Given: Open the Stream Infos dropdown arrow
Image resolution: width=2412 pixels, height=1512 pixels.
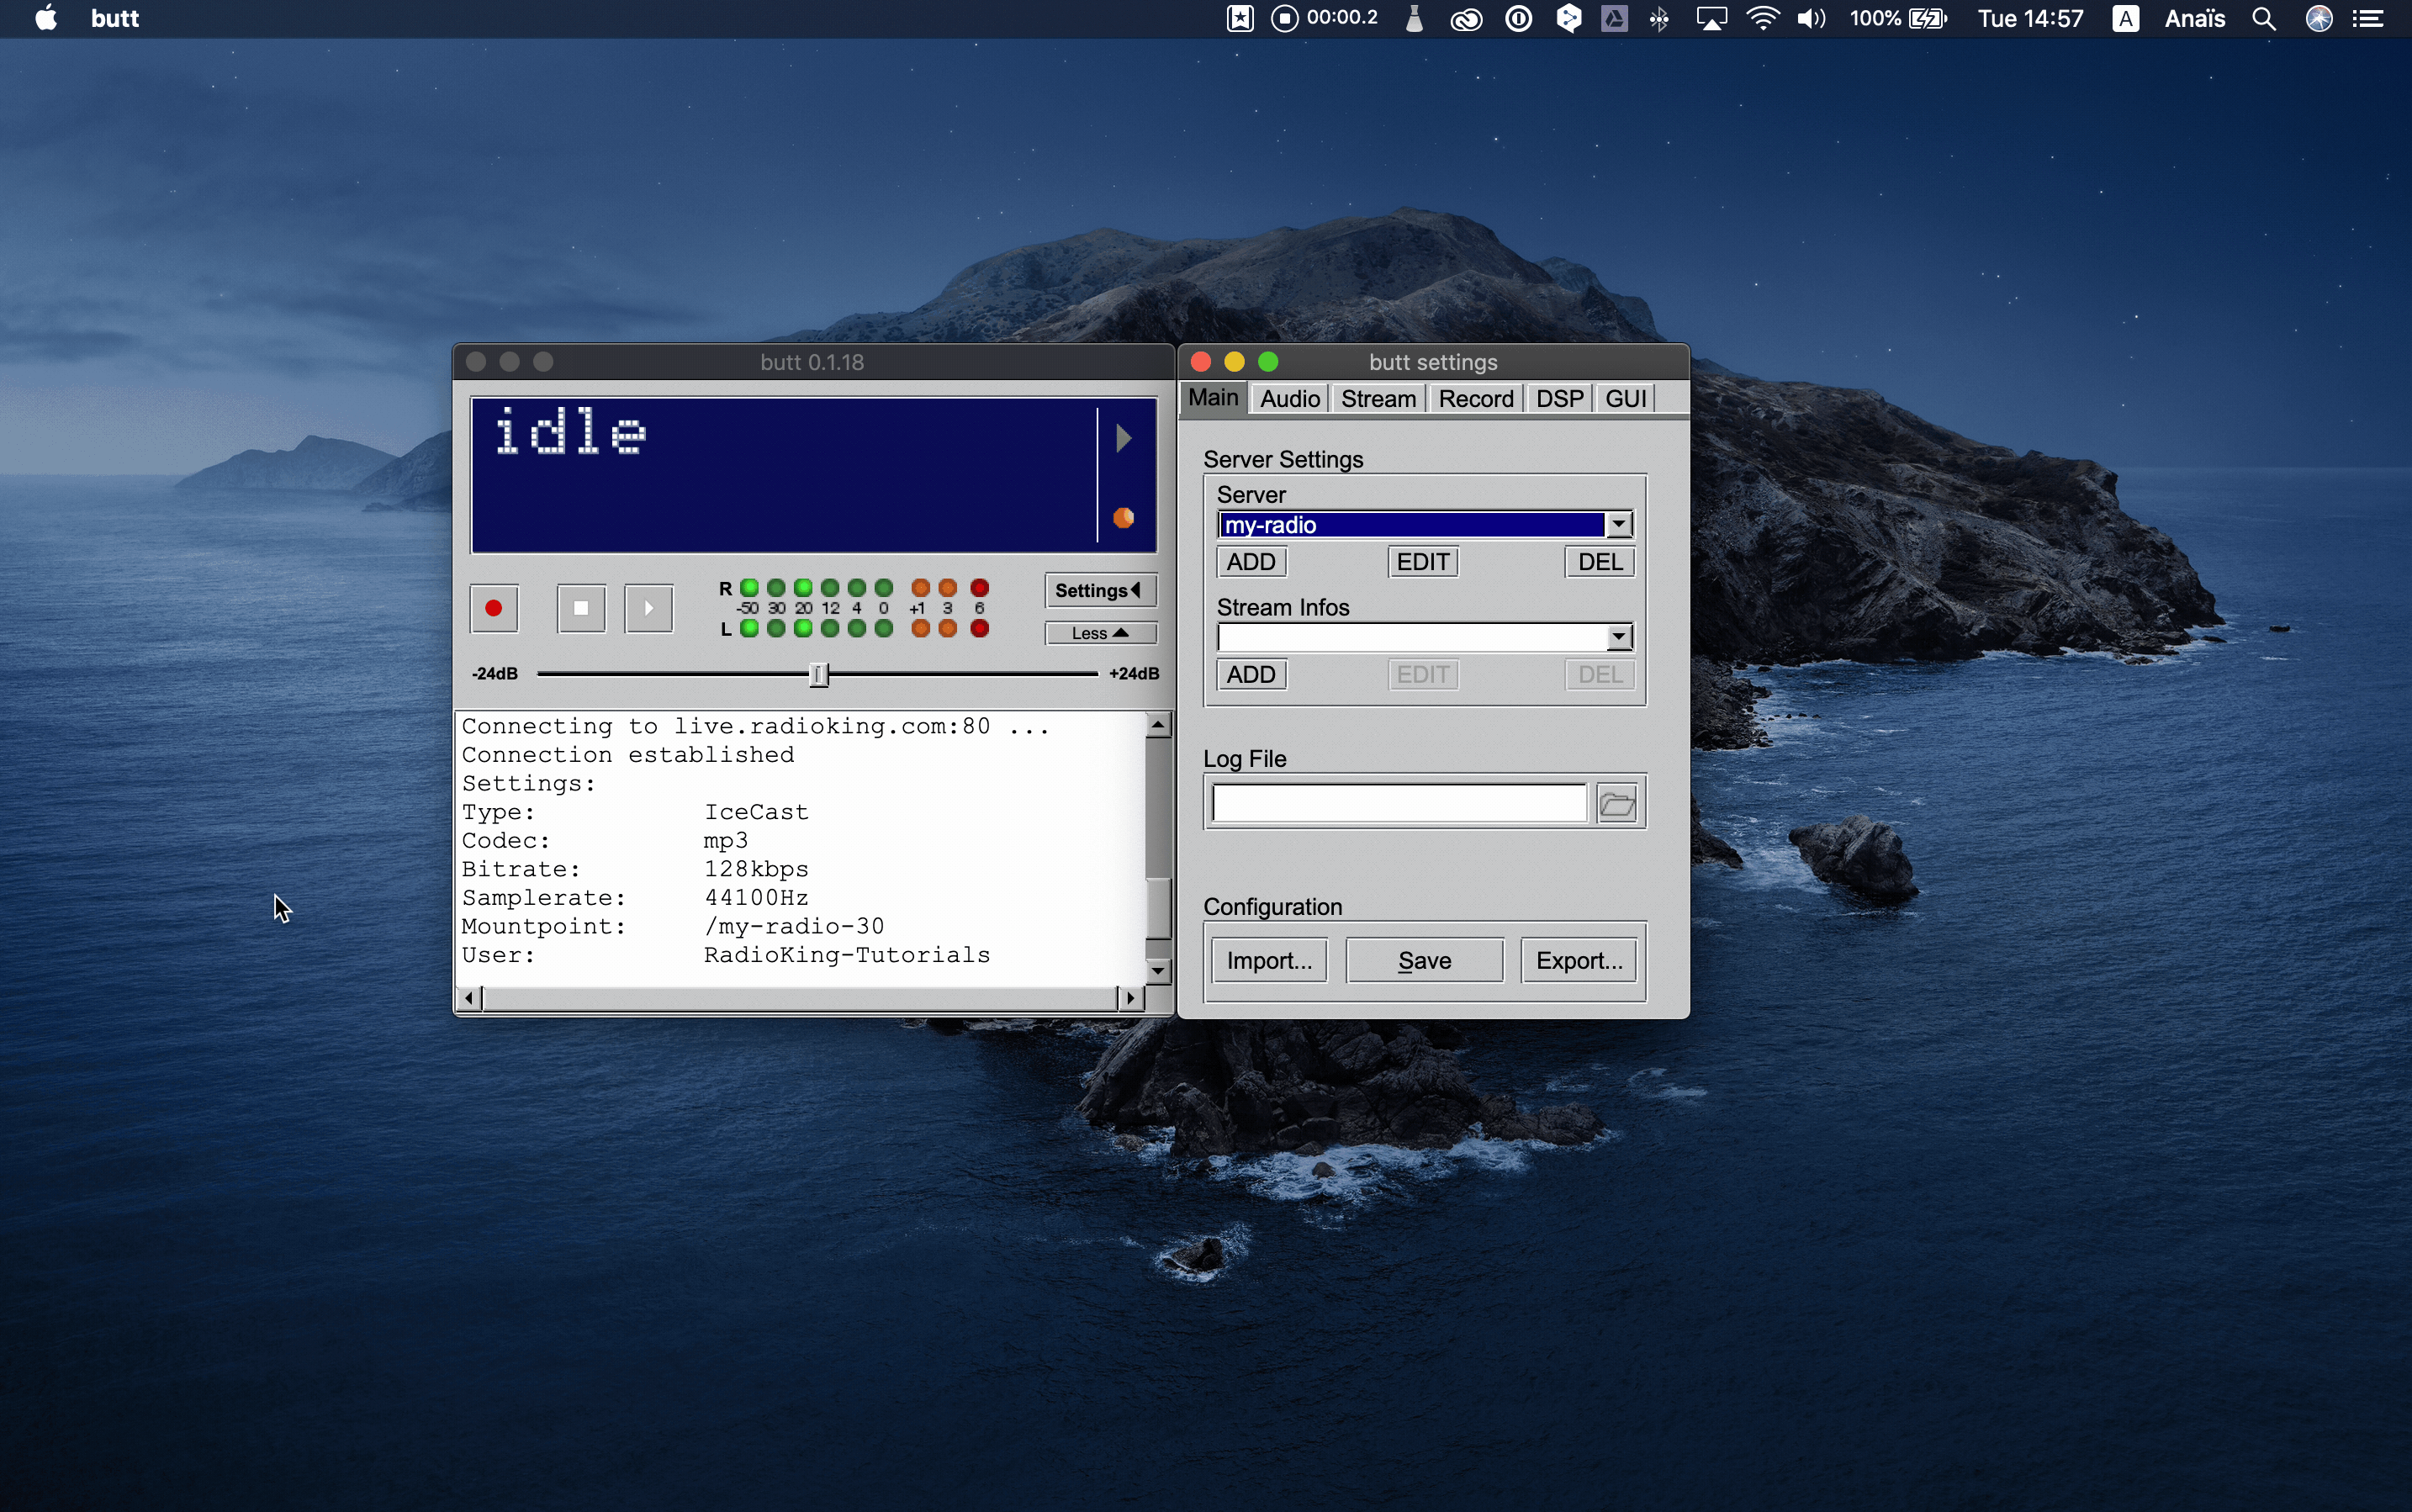Looking at the screenshot, I should [x=1619, y=637].
